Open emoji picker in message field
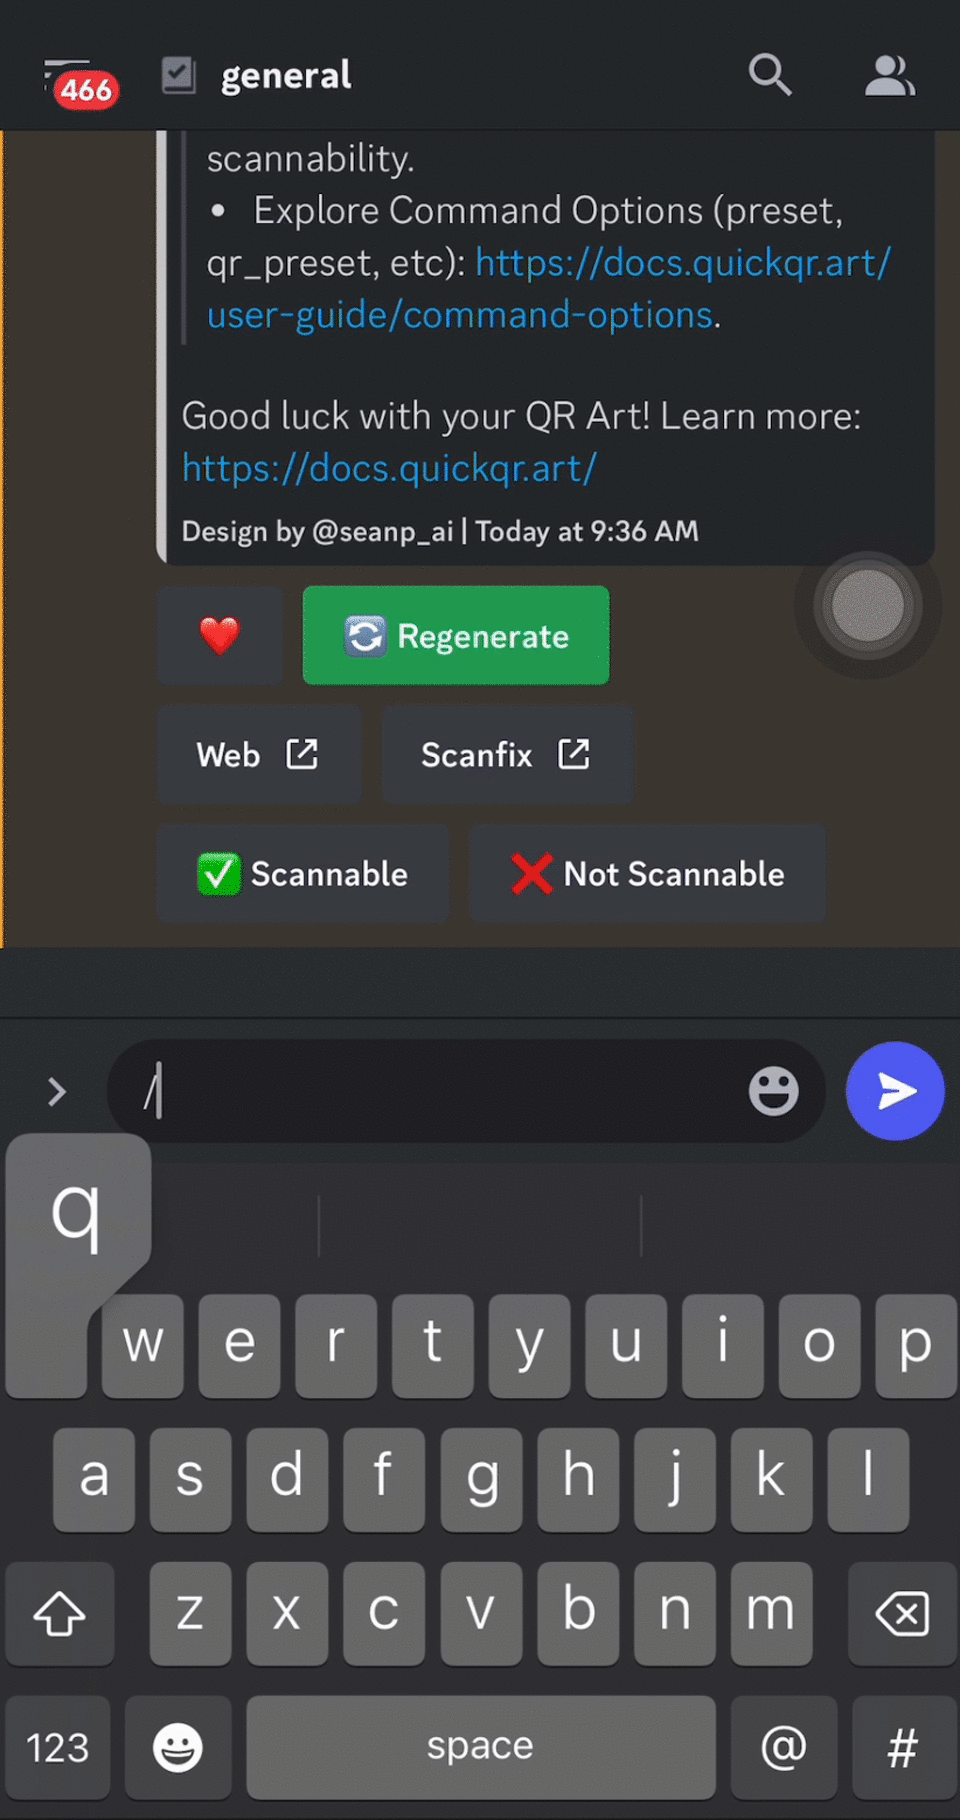This screenshot has width=960, height=1820. [773, 1091]
